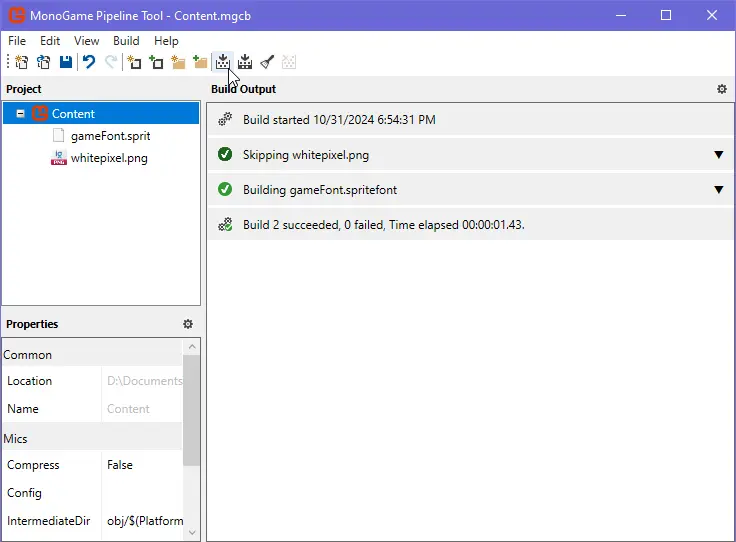The height and width of the screenshot is (542, 736).
Task: Click the Location value D:\Documents
Action: (x=144, y=381)
